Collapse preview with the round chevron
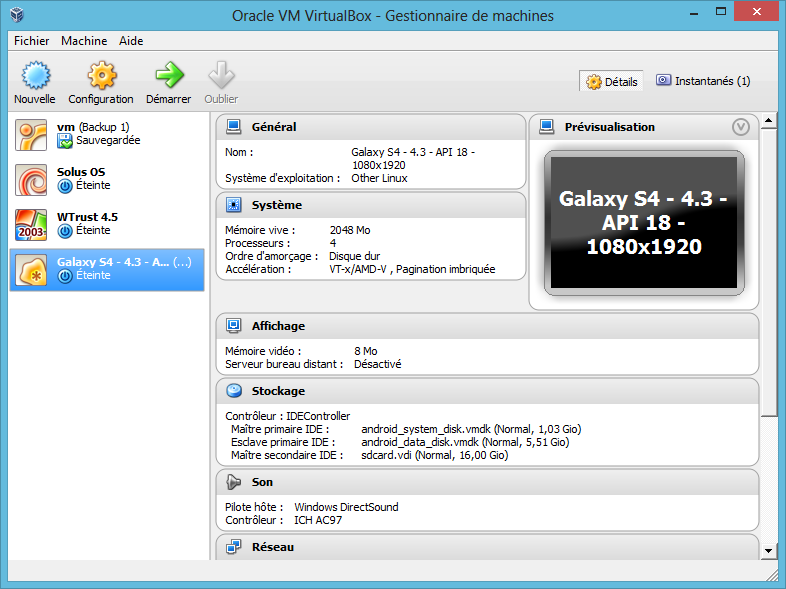Viewport: 786px width, 589px height. pyautogui.click(x=740, y=127)
